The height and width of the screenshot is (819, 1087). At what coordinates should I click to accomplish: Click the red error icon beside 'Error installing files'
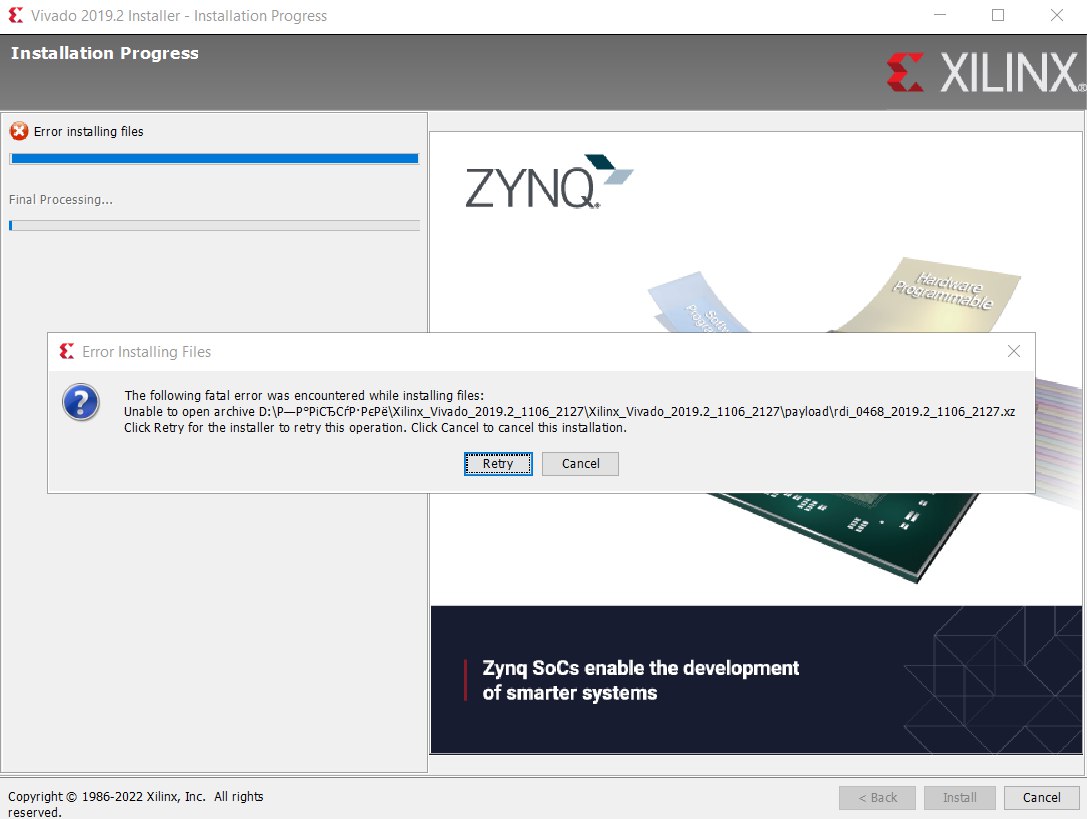point(19,131)
